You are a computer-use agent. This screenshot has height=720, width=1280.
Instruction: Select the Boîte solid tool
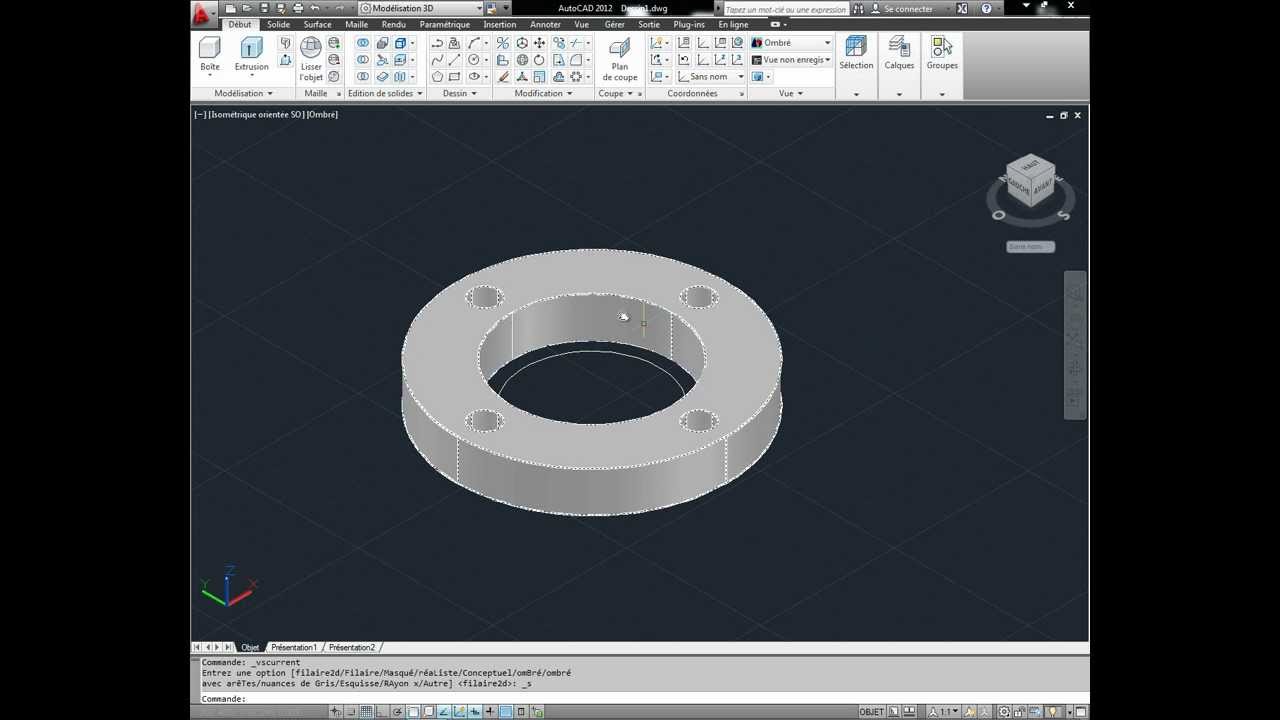coord(209,54)
